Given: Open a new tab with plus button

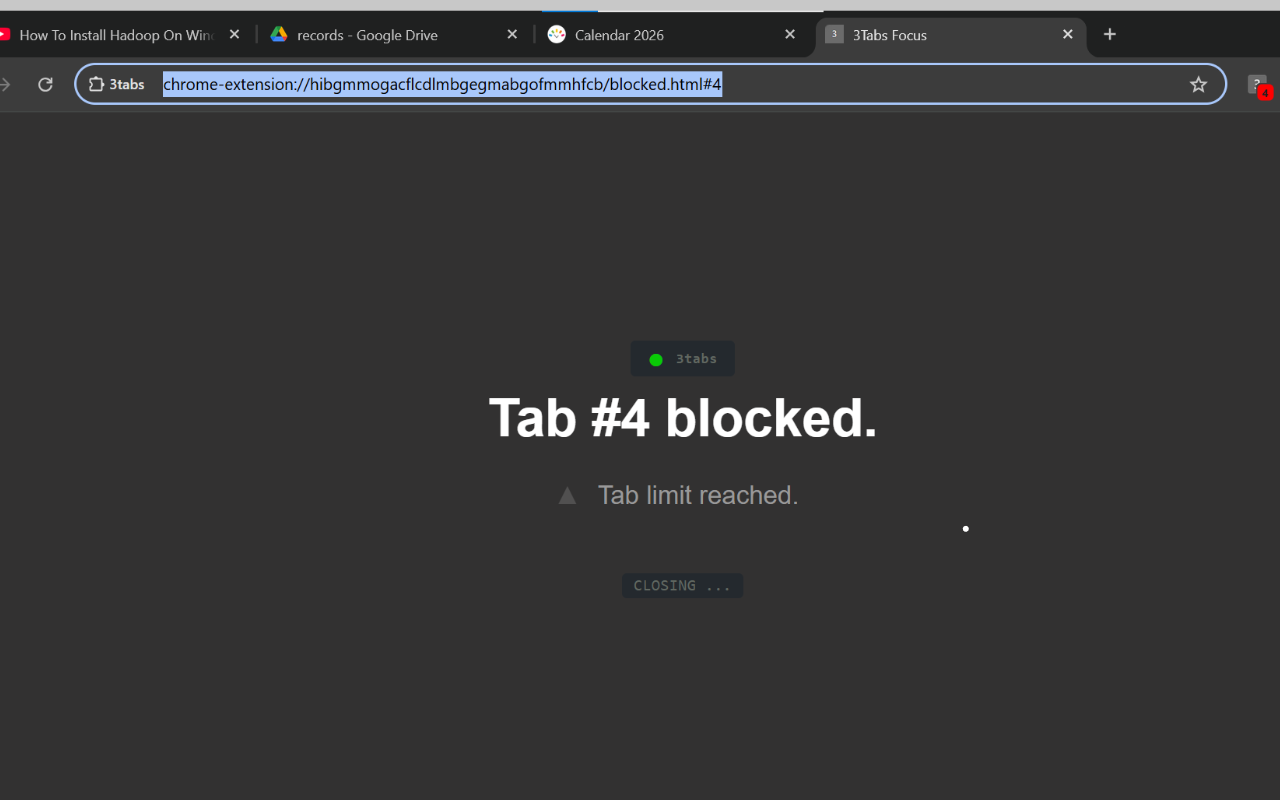Looking at the screenshot, I should [x=1110, y=34].
